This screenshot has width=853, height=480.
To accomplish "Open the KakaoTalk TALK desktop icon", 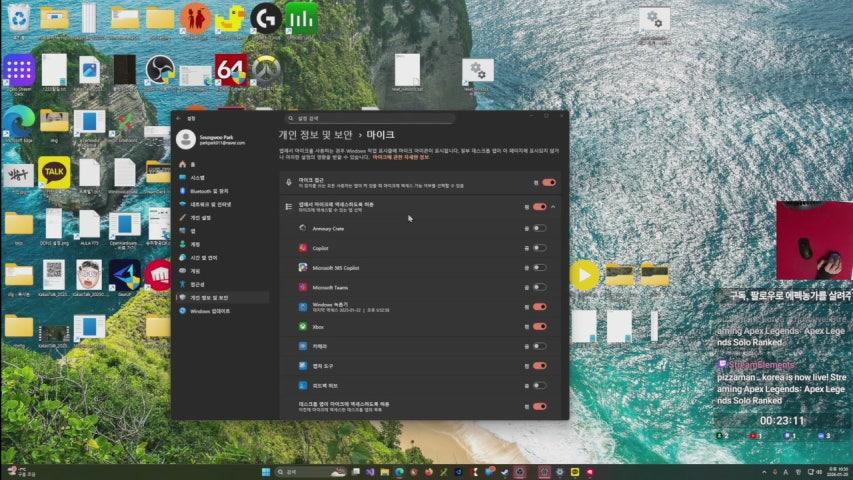I will [54, 174].
